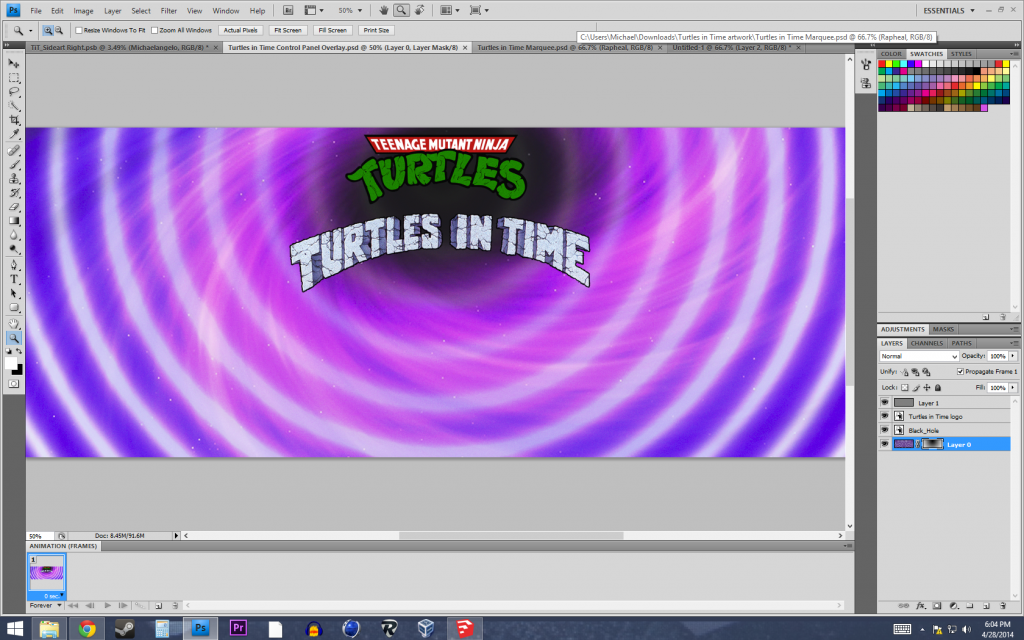1024x640 pixels.
Task: Select the Shape tool
Action: (x=14, y=308)
